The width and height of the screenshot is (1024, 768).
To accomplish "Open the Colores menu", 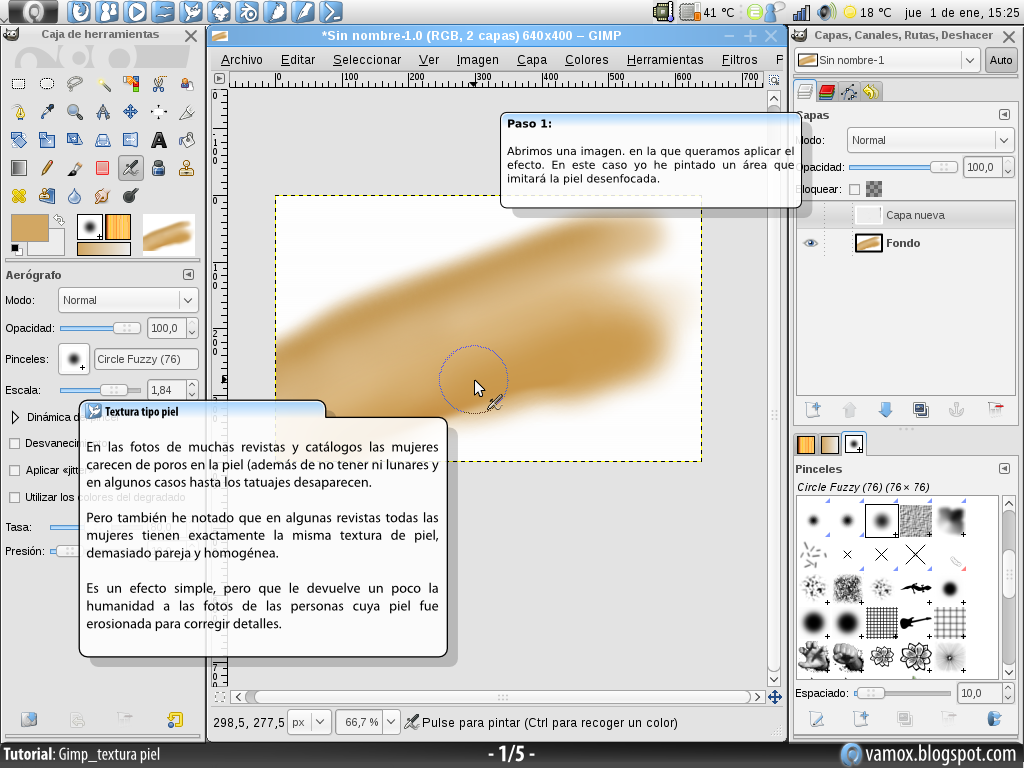I will click(x=586, y=60).
